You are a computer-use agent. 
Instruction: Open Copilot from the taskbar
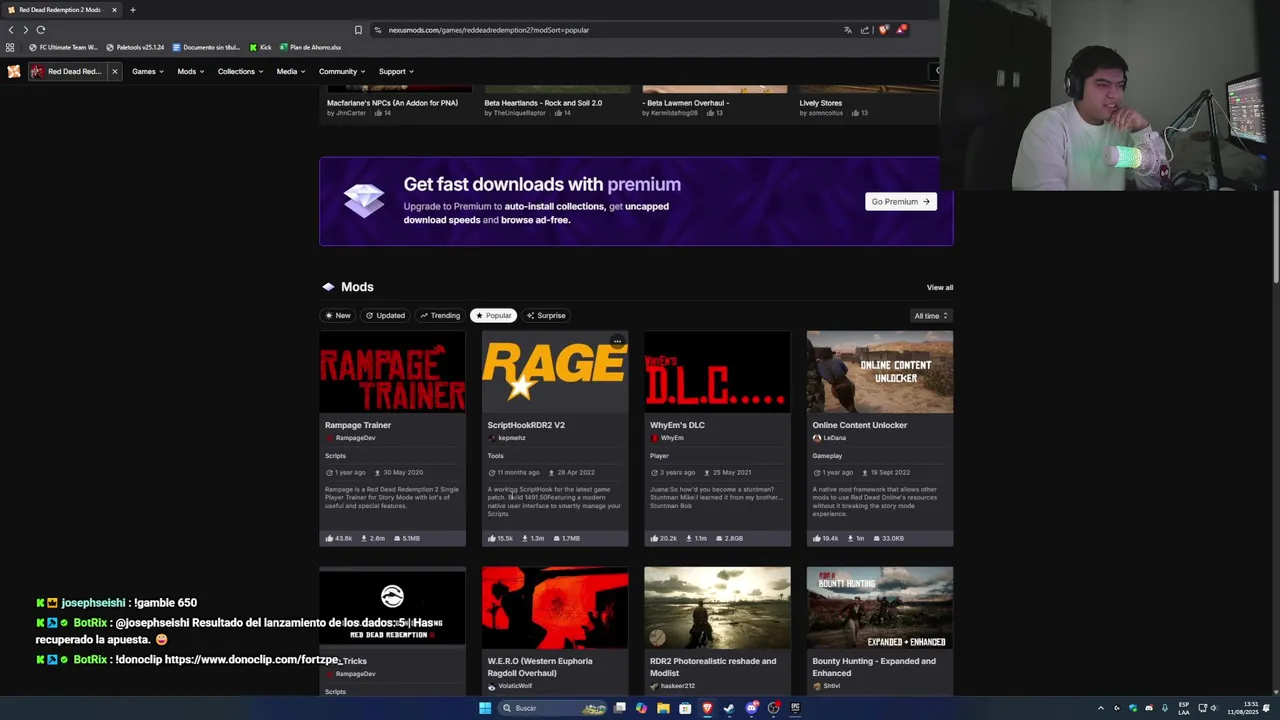(x=641, y=708)
